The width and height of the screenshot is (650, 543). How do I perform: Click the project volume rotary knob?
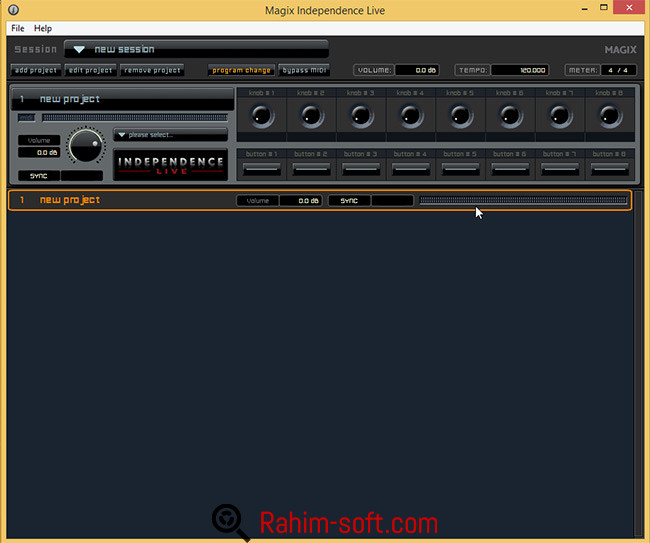(x=86, y=145)
